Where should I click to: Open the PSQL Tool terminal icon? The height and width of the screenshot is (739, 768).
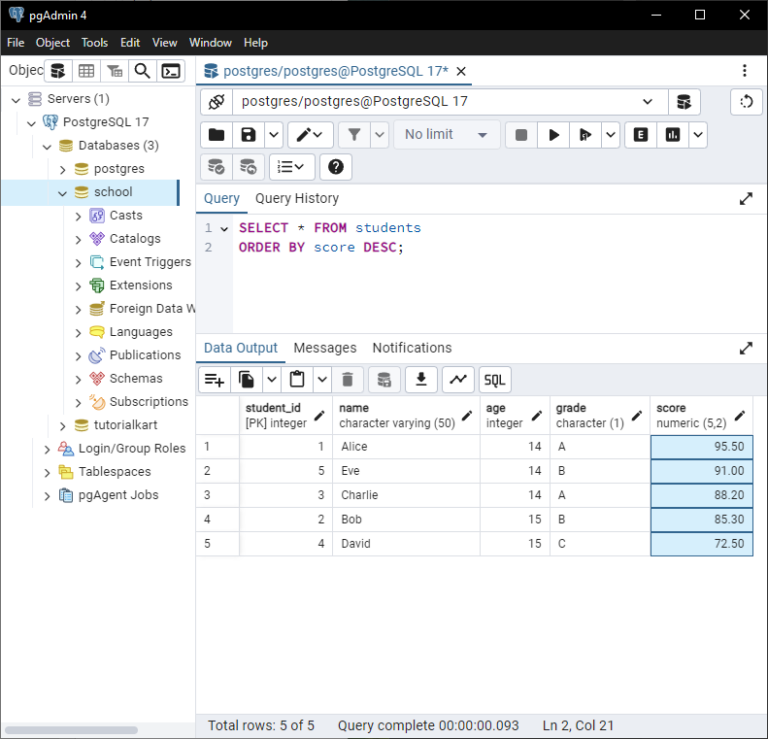(x=172, y=71)
